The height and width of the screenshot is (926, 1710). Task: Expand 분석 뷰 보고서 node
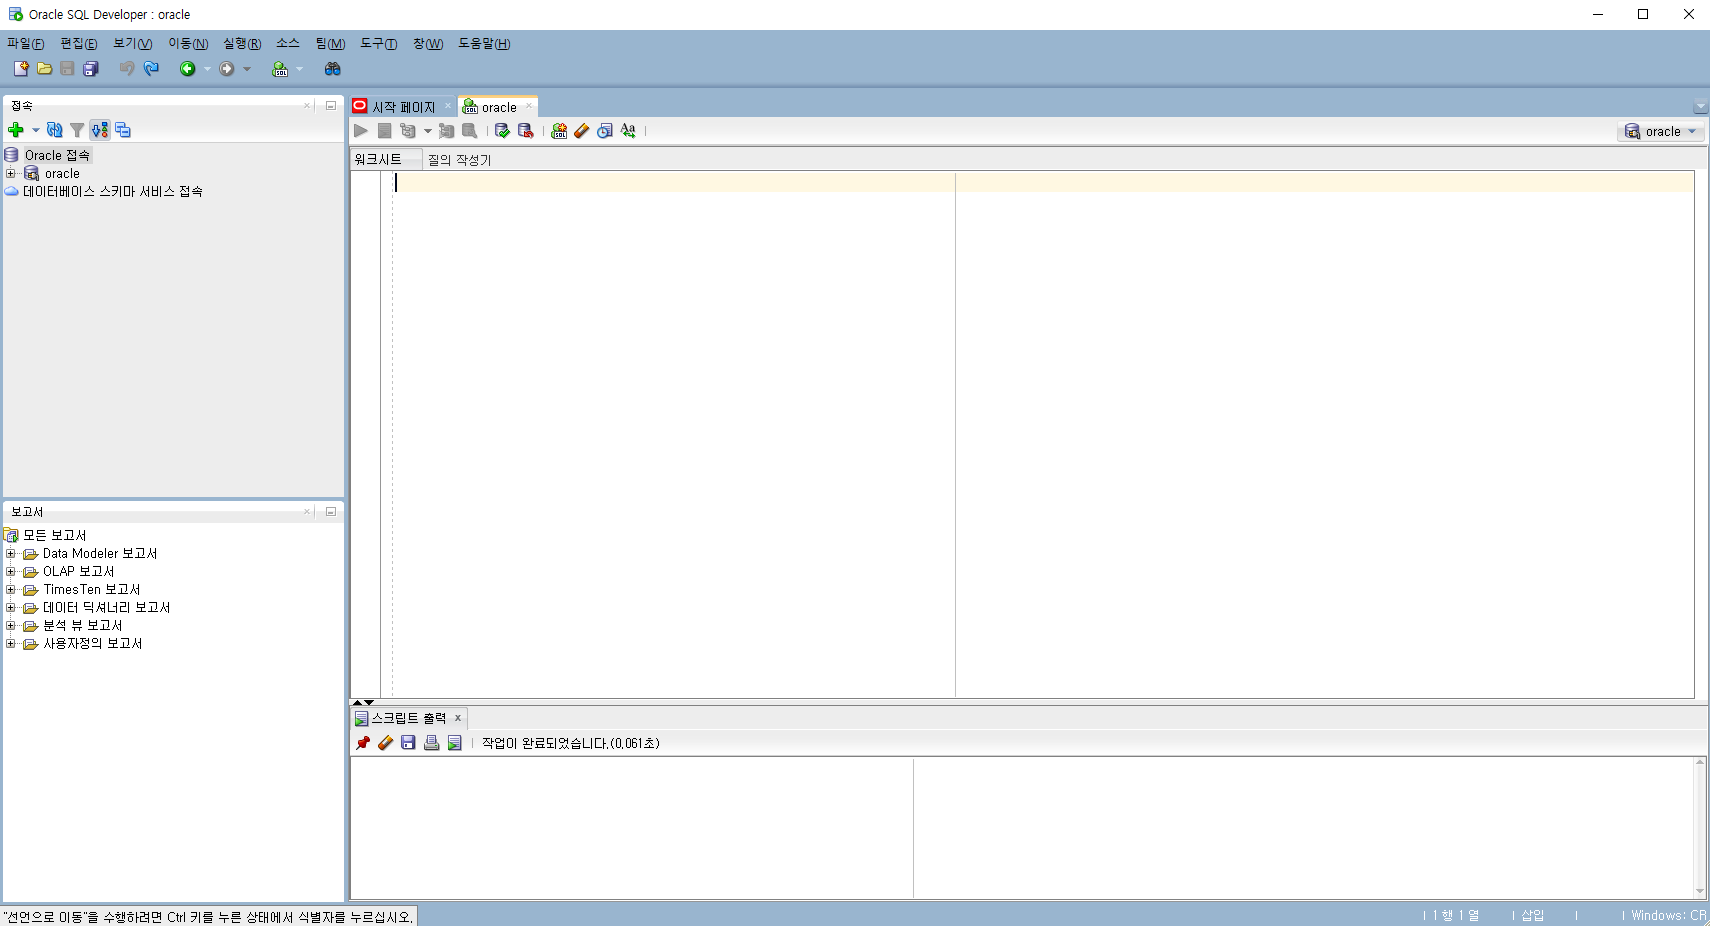(11, 626)
